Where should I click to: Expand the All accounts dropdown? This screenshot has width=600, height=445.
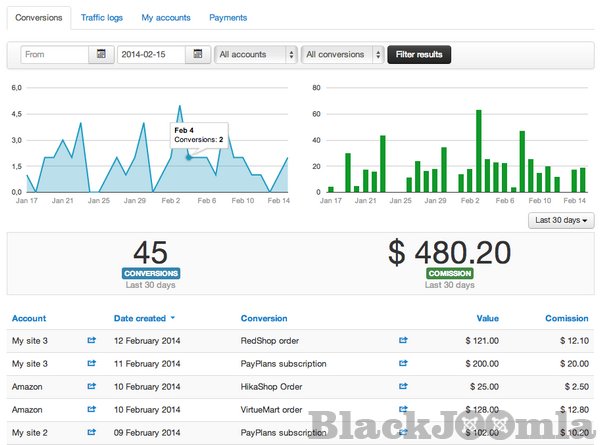(x=256, y=54)
